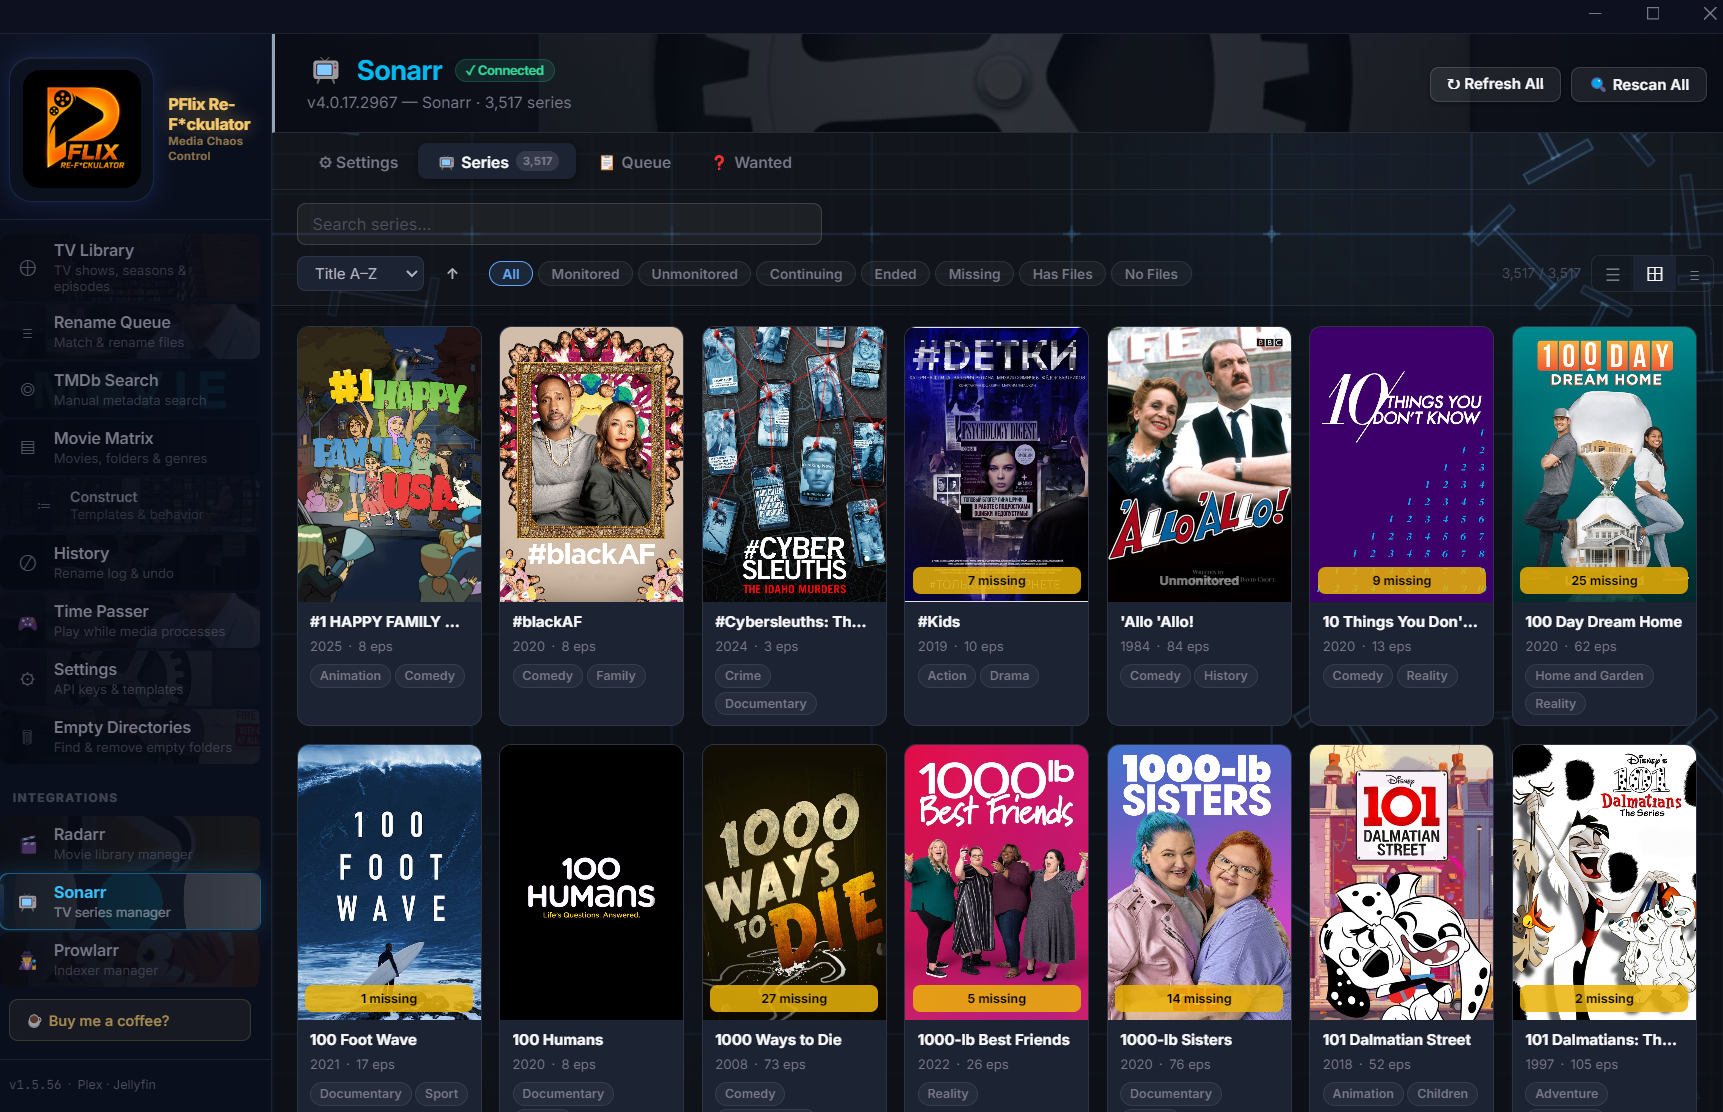Click the Rescan All button
Screen dimensions: 1723x1112
tap(1639, 84)
